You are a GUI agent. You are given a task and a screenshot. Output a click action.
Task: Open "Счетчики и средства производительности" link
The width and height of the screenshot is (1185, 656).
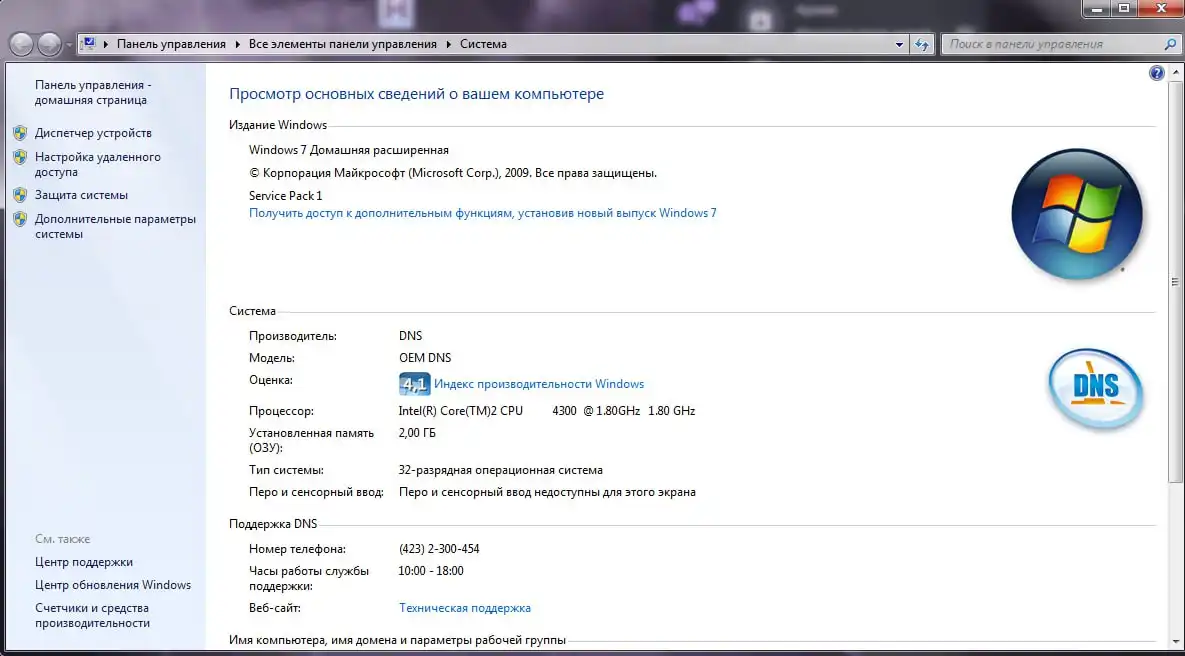tap(92, 615)
